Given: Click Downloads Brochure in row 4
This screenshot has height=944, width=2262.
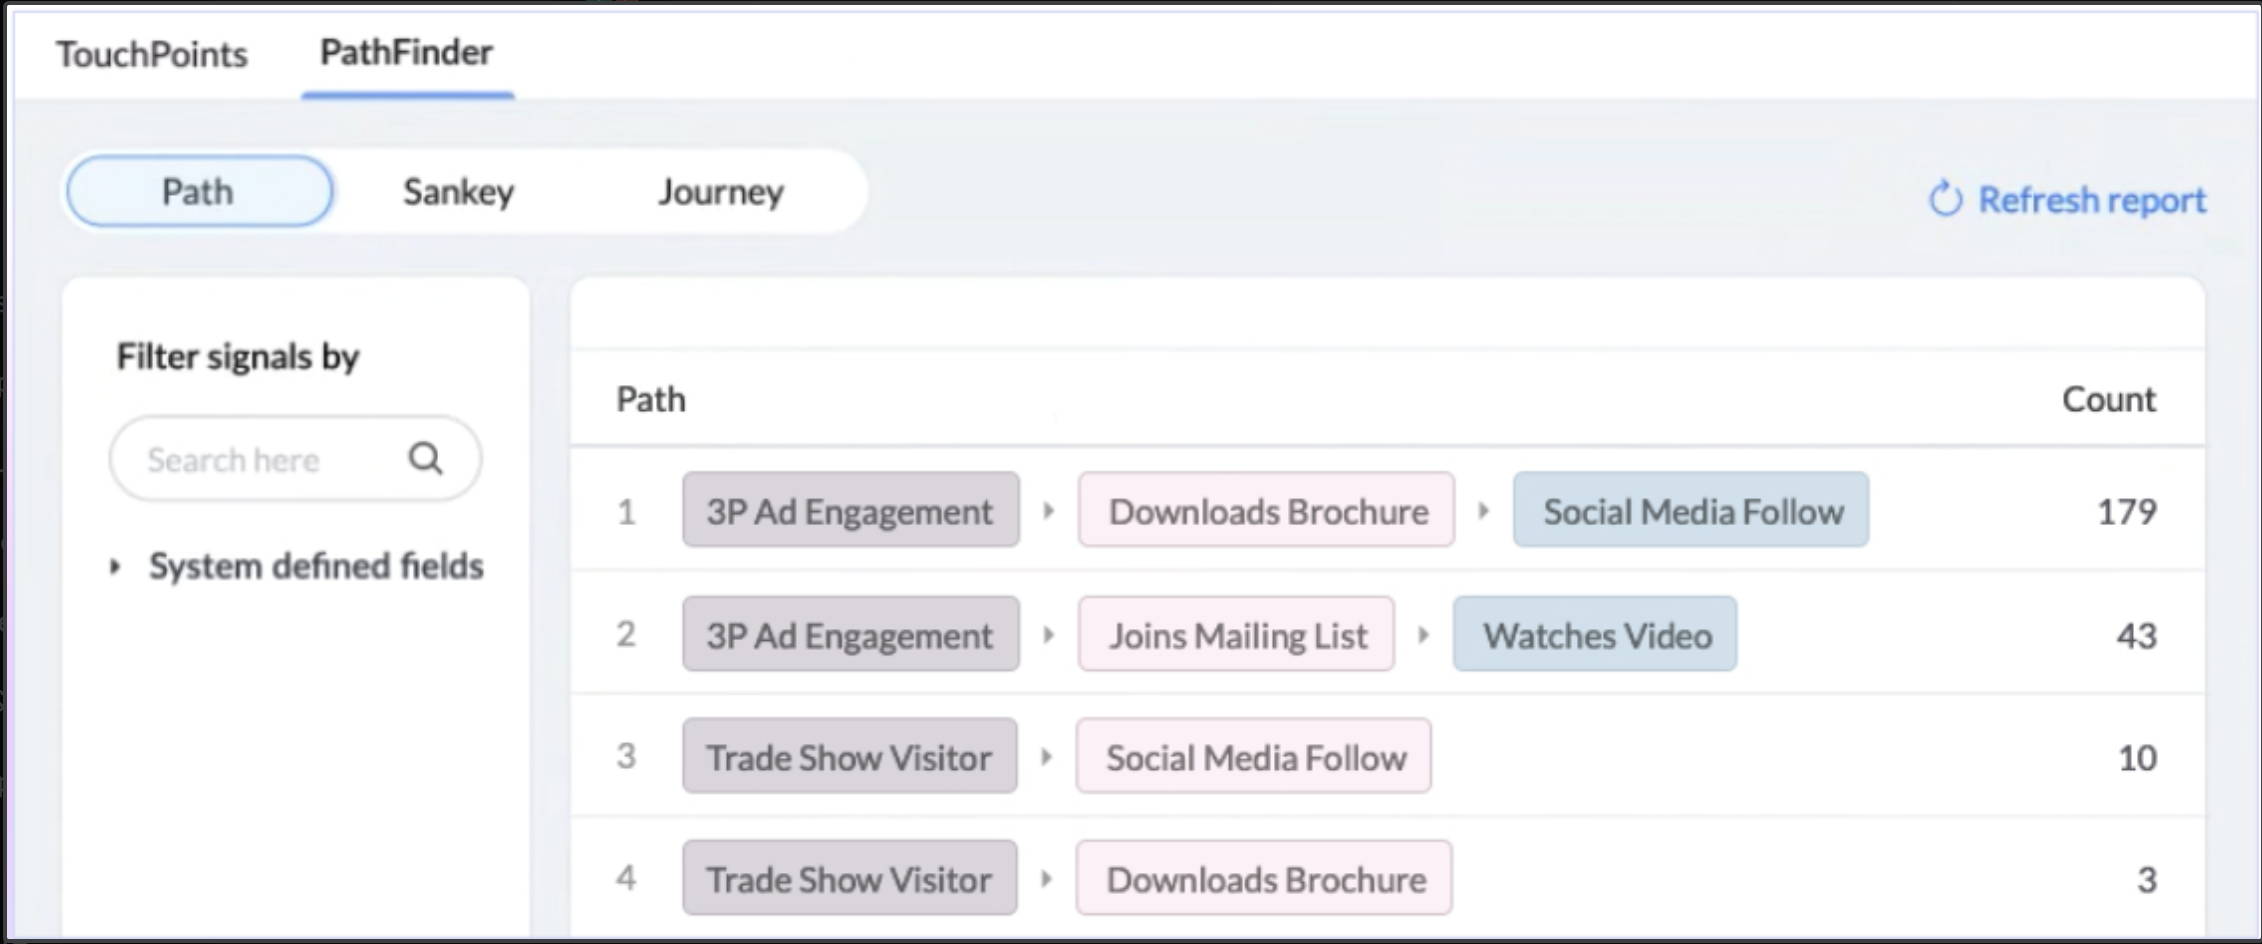Looking at the screenshot, I should [1265, 878].
